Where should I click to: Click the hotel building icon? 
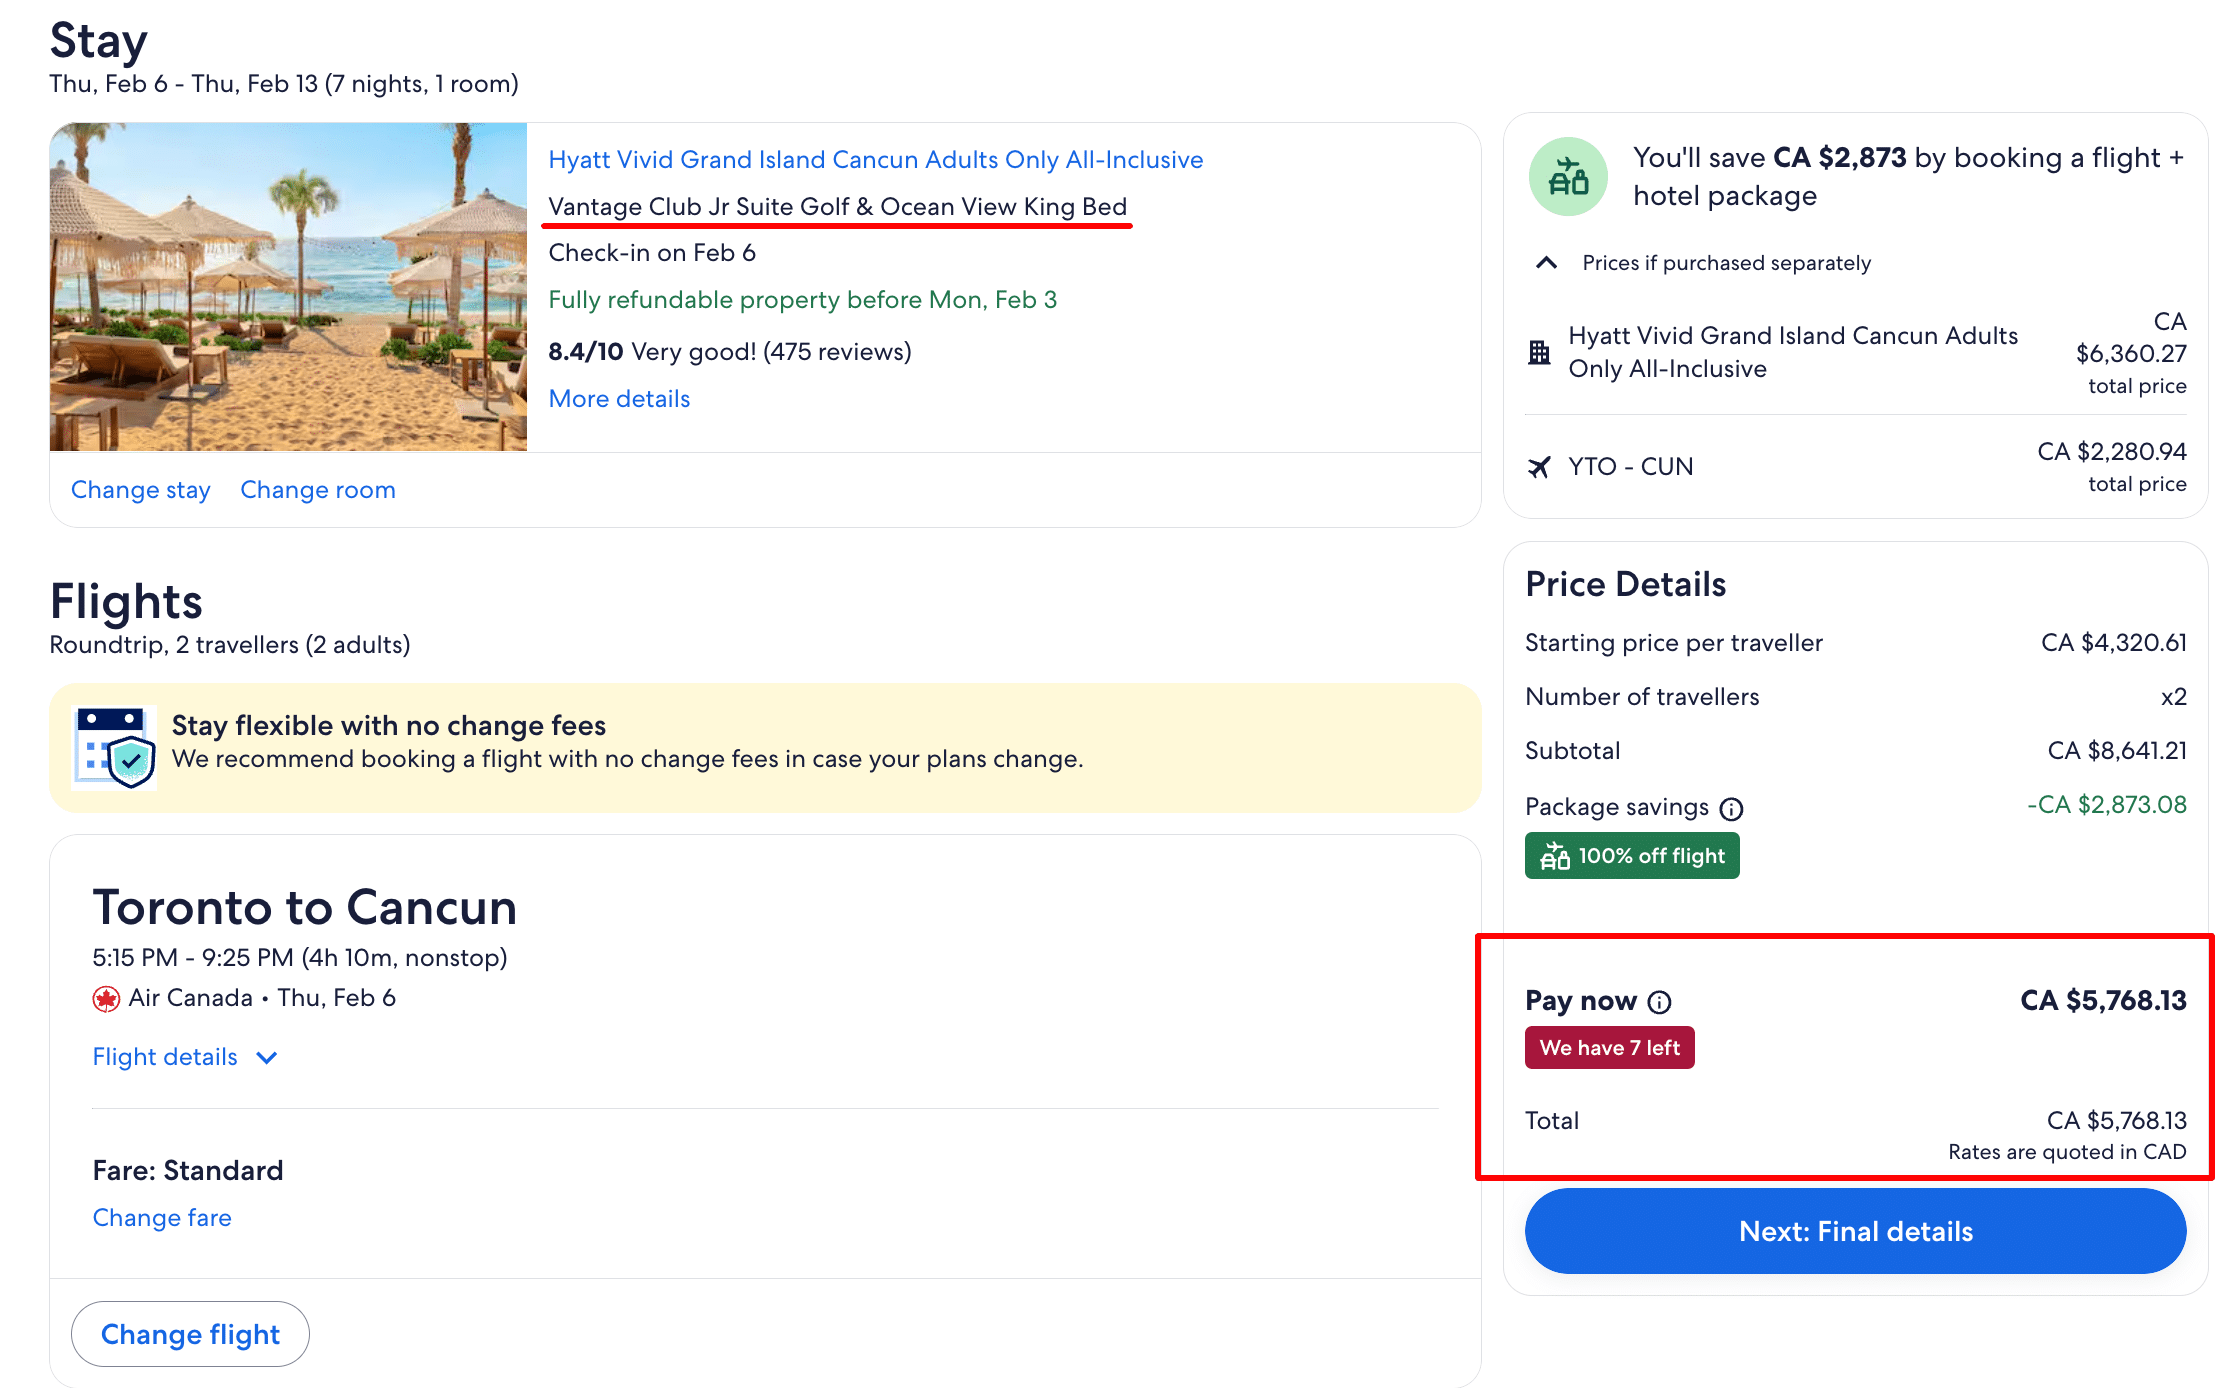(x=1539, y=352)
